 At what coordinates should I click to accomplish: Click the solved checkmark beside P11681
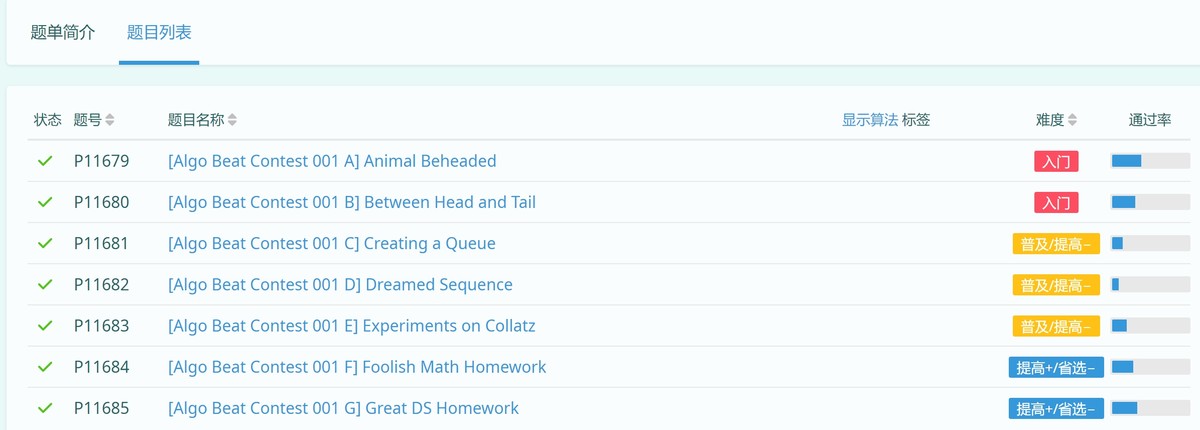[45, 243]
